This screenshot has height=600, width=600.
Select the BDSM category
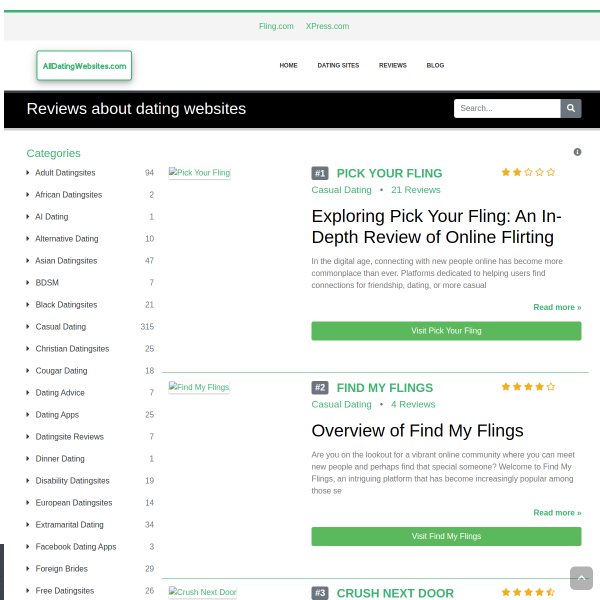click(x=47, y=282)
